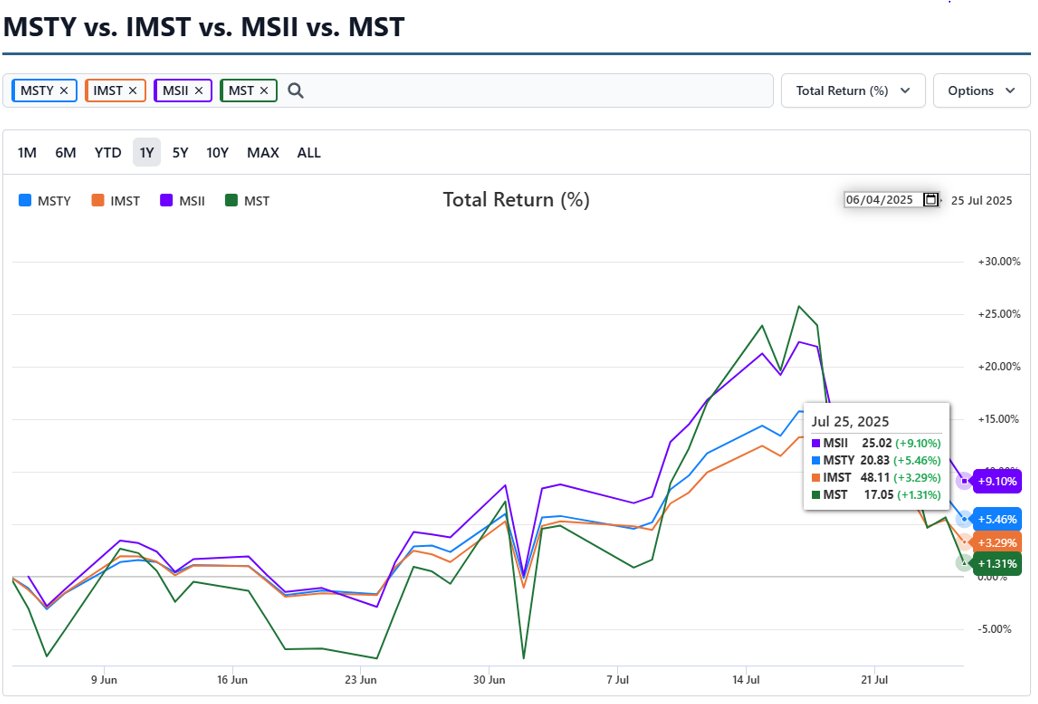Click the MSTY 20.83 tooltip row

tap(876, 460)
